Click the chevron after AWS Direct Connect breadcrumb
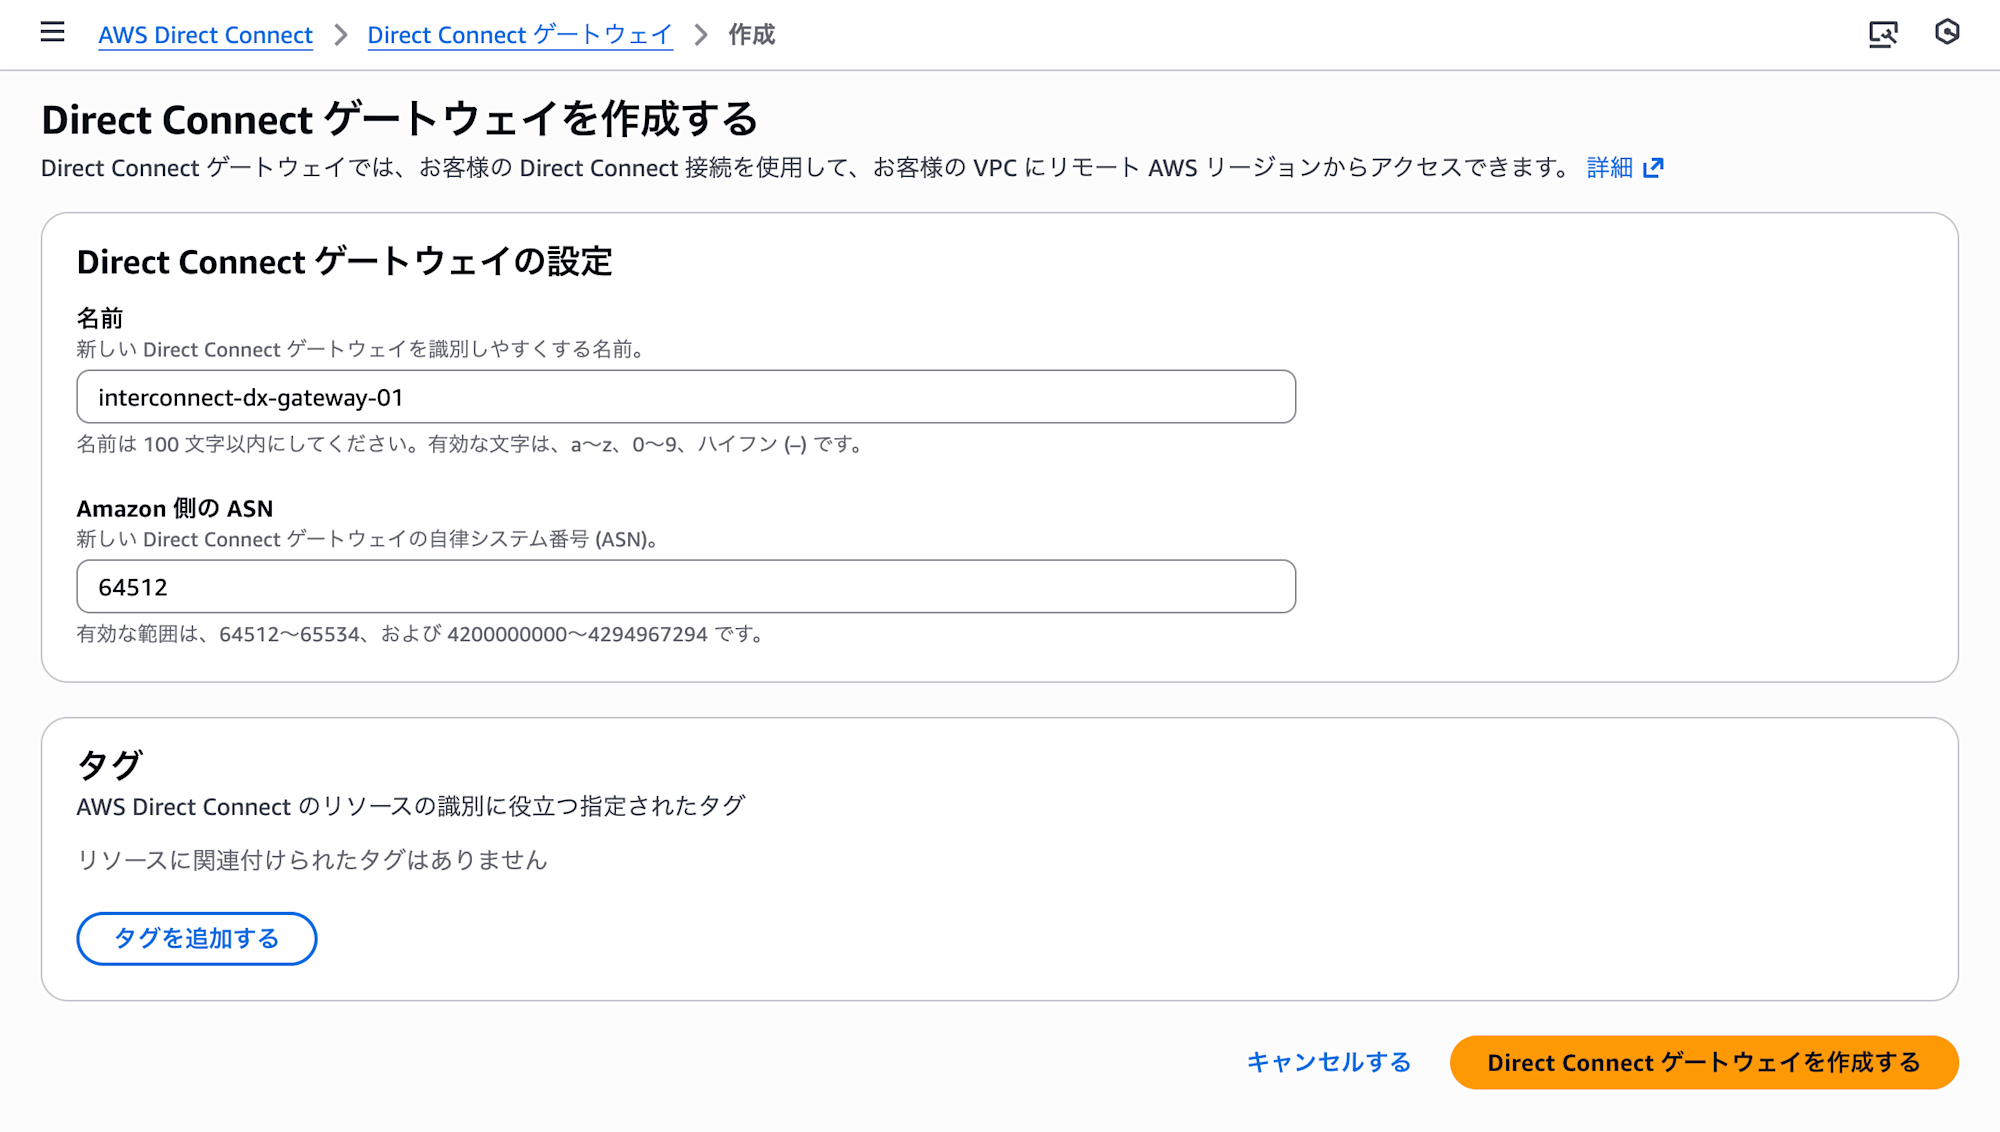This screenshot has width=2000, height=1132. (340, 34)
